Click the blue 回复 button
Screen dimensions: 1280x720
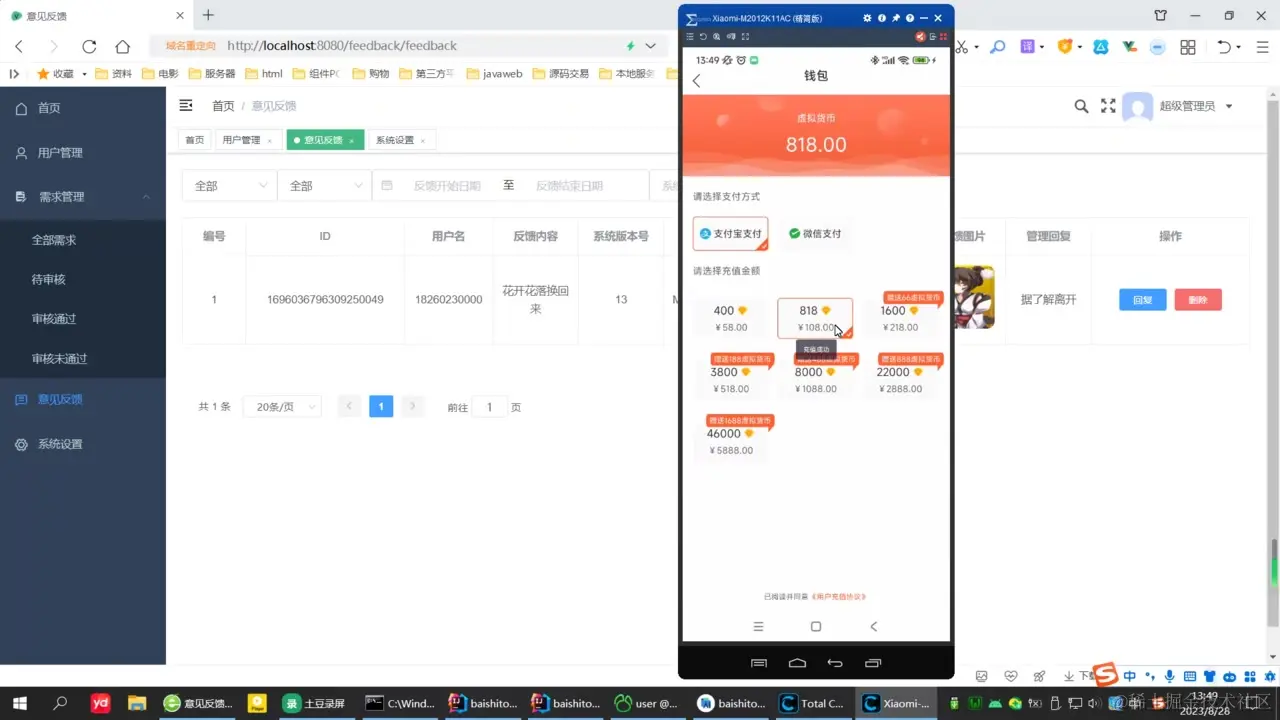click(x=1143, y=300)
